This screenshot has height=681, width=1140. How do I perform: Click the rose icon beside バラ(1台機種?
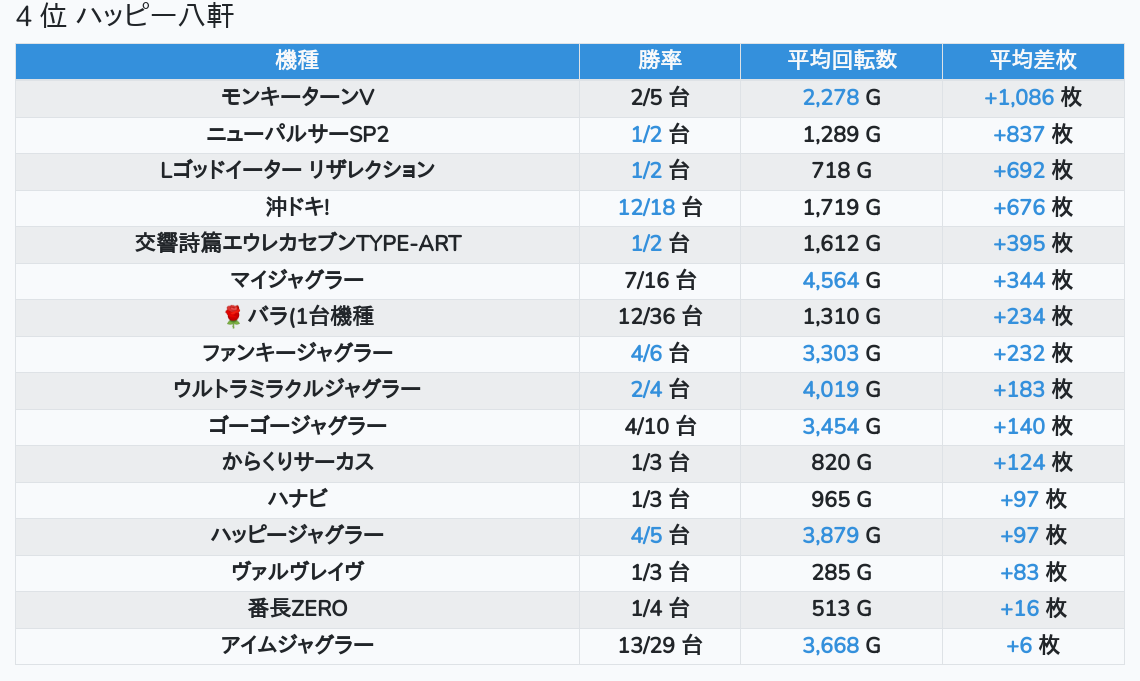pyautogui.click(x=233, y=316)
